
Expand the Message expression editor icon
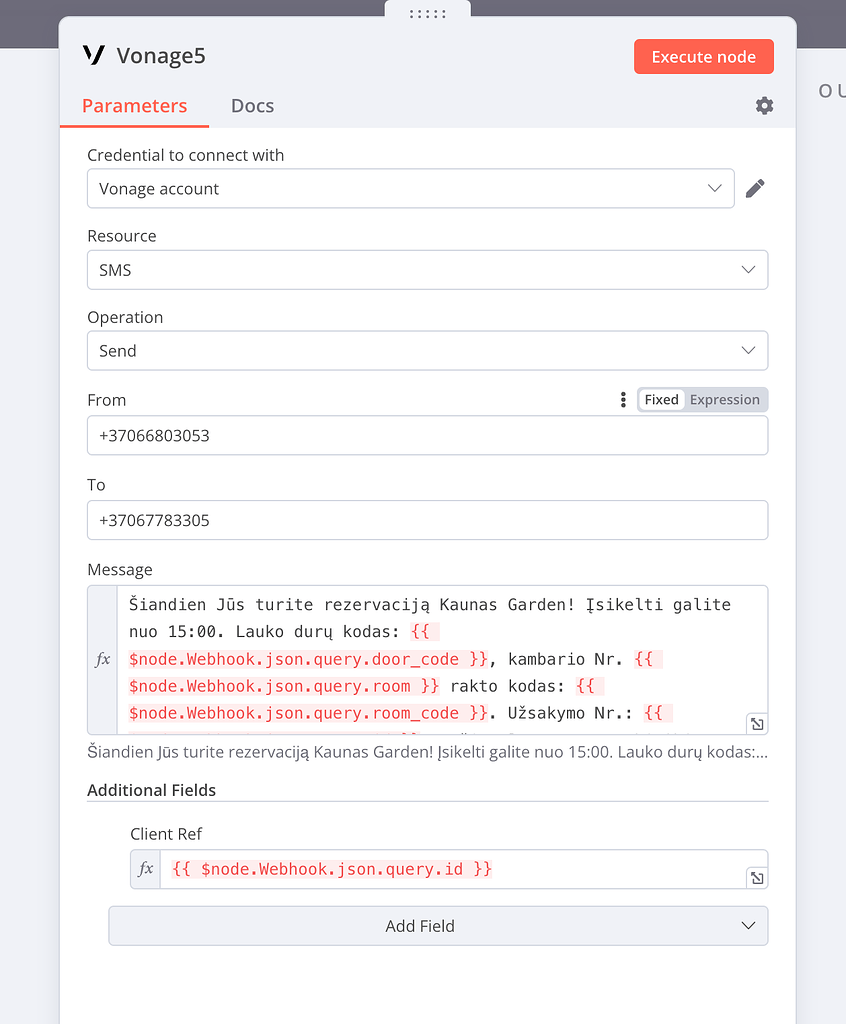pyautogui.click(x=756, y=723)
